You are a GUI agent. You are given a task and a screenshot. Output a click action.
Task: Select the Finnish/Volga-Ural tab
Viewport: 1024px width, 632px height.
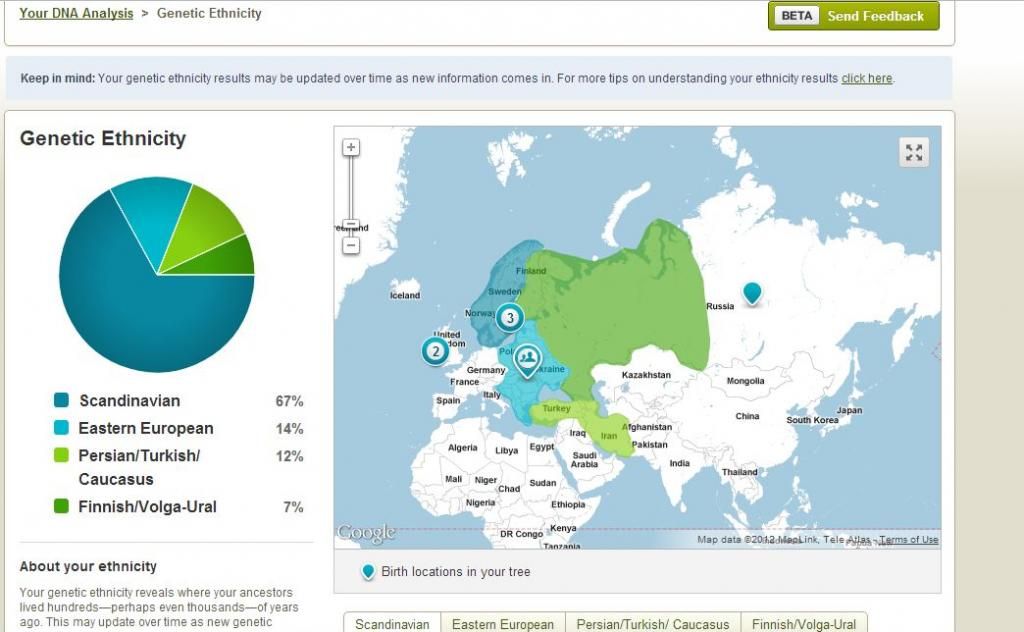click(x=804, y=624)
